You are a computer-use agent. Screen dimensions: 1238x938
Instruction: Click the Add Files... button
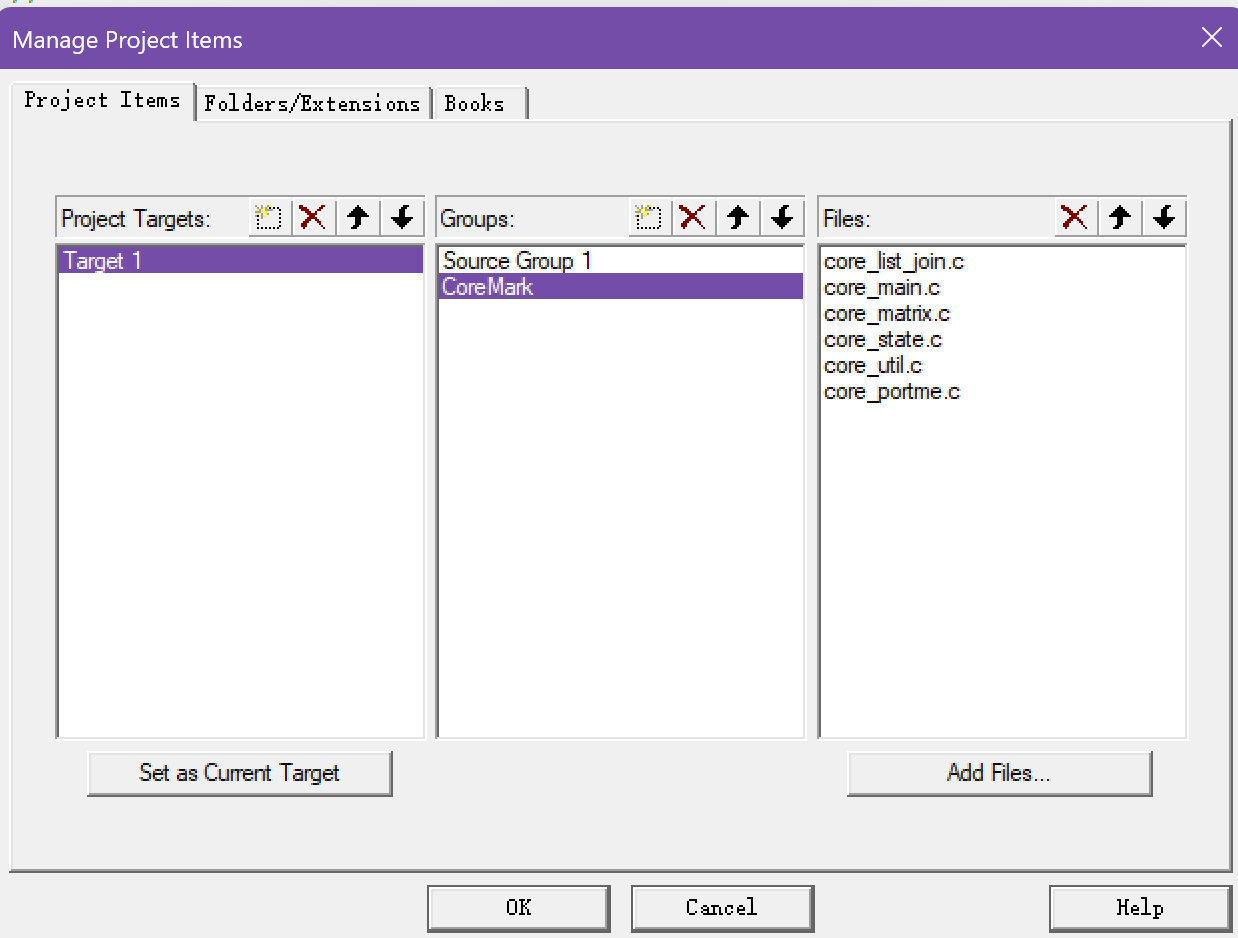point(999,773)
